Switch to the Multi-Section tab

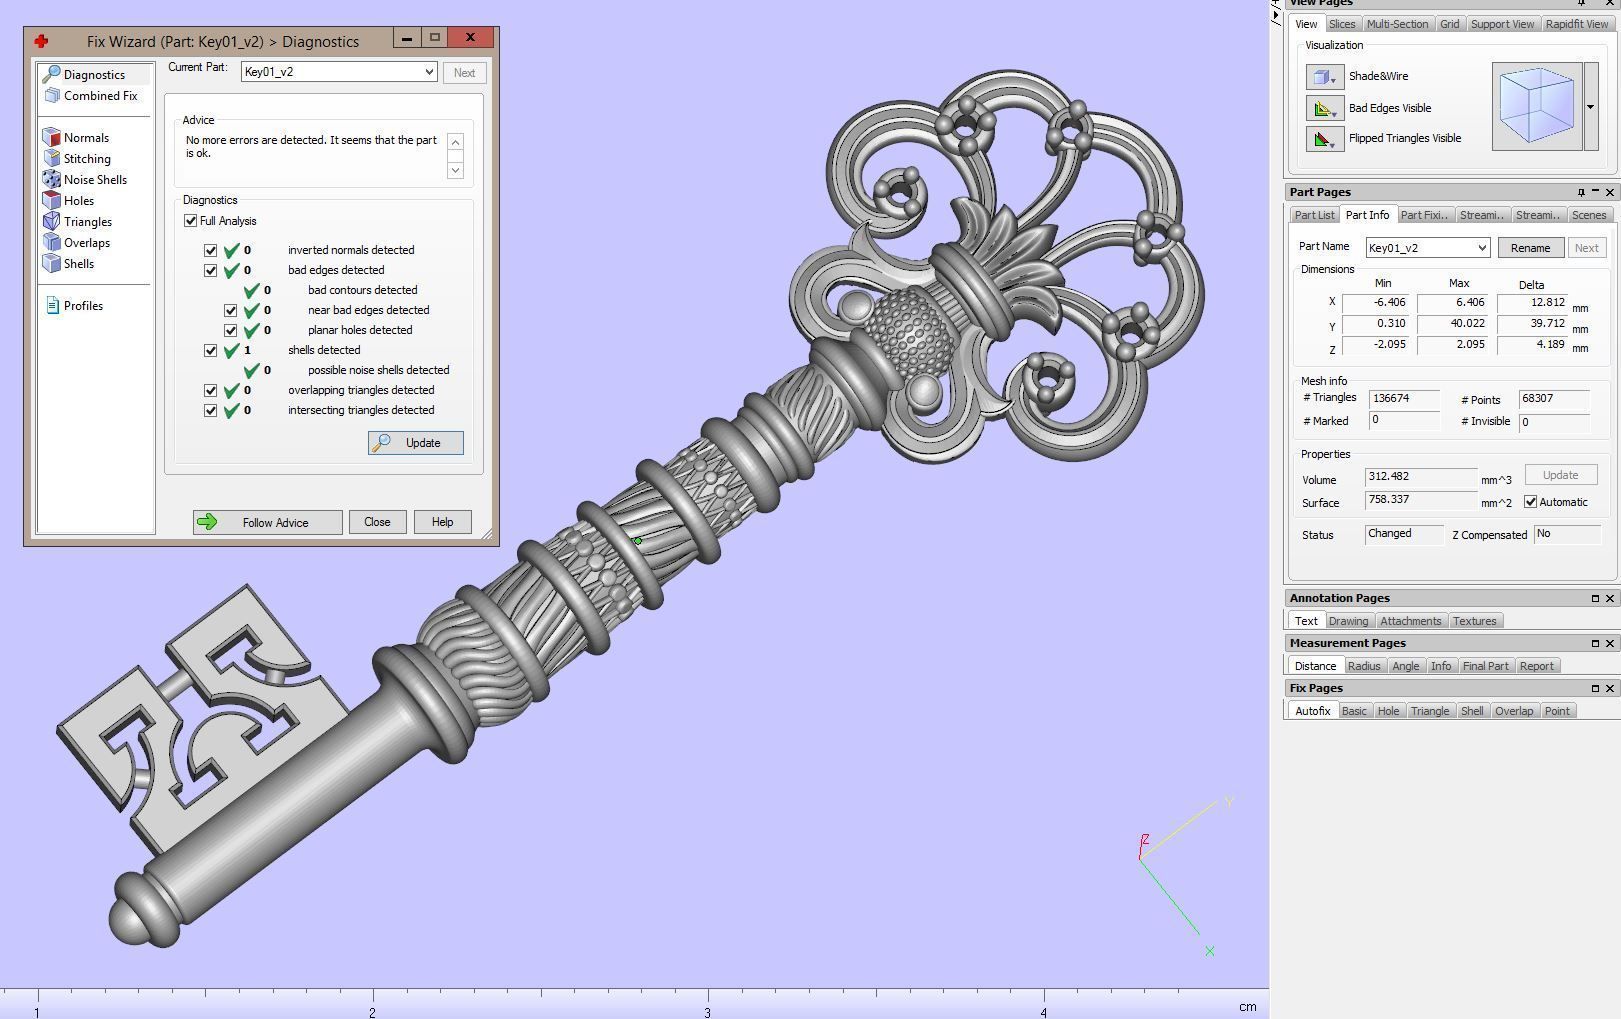[1396, 24]
